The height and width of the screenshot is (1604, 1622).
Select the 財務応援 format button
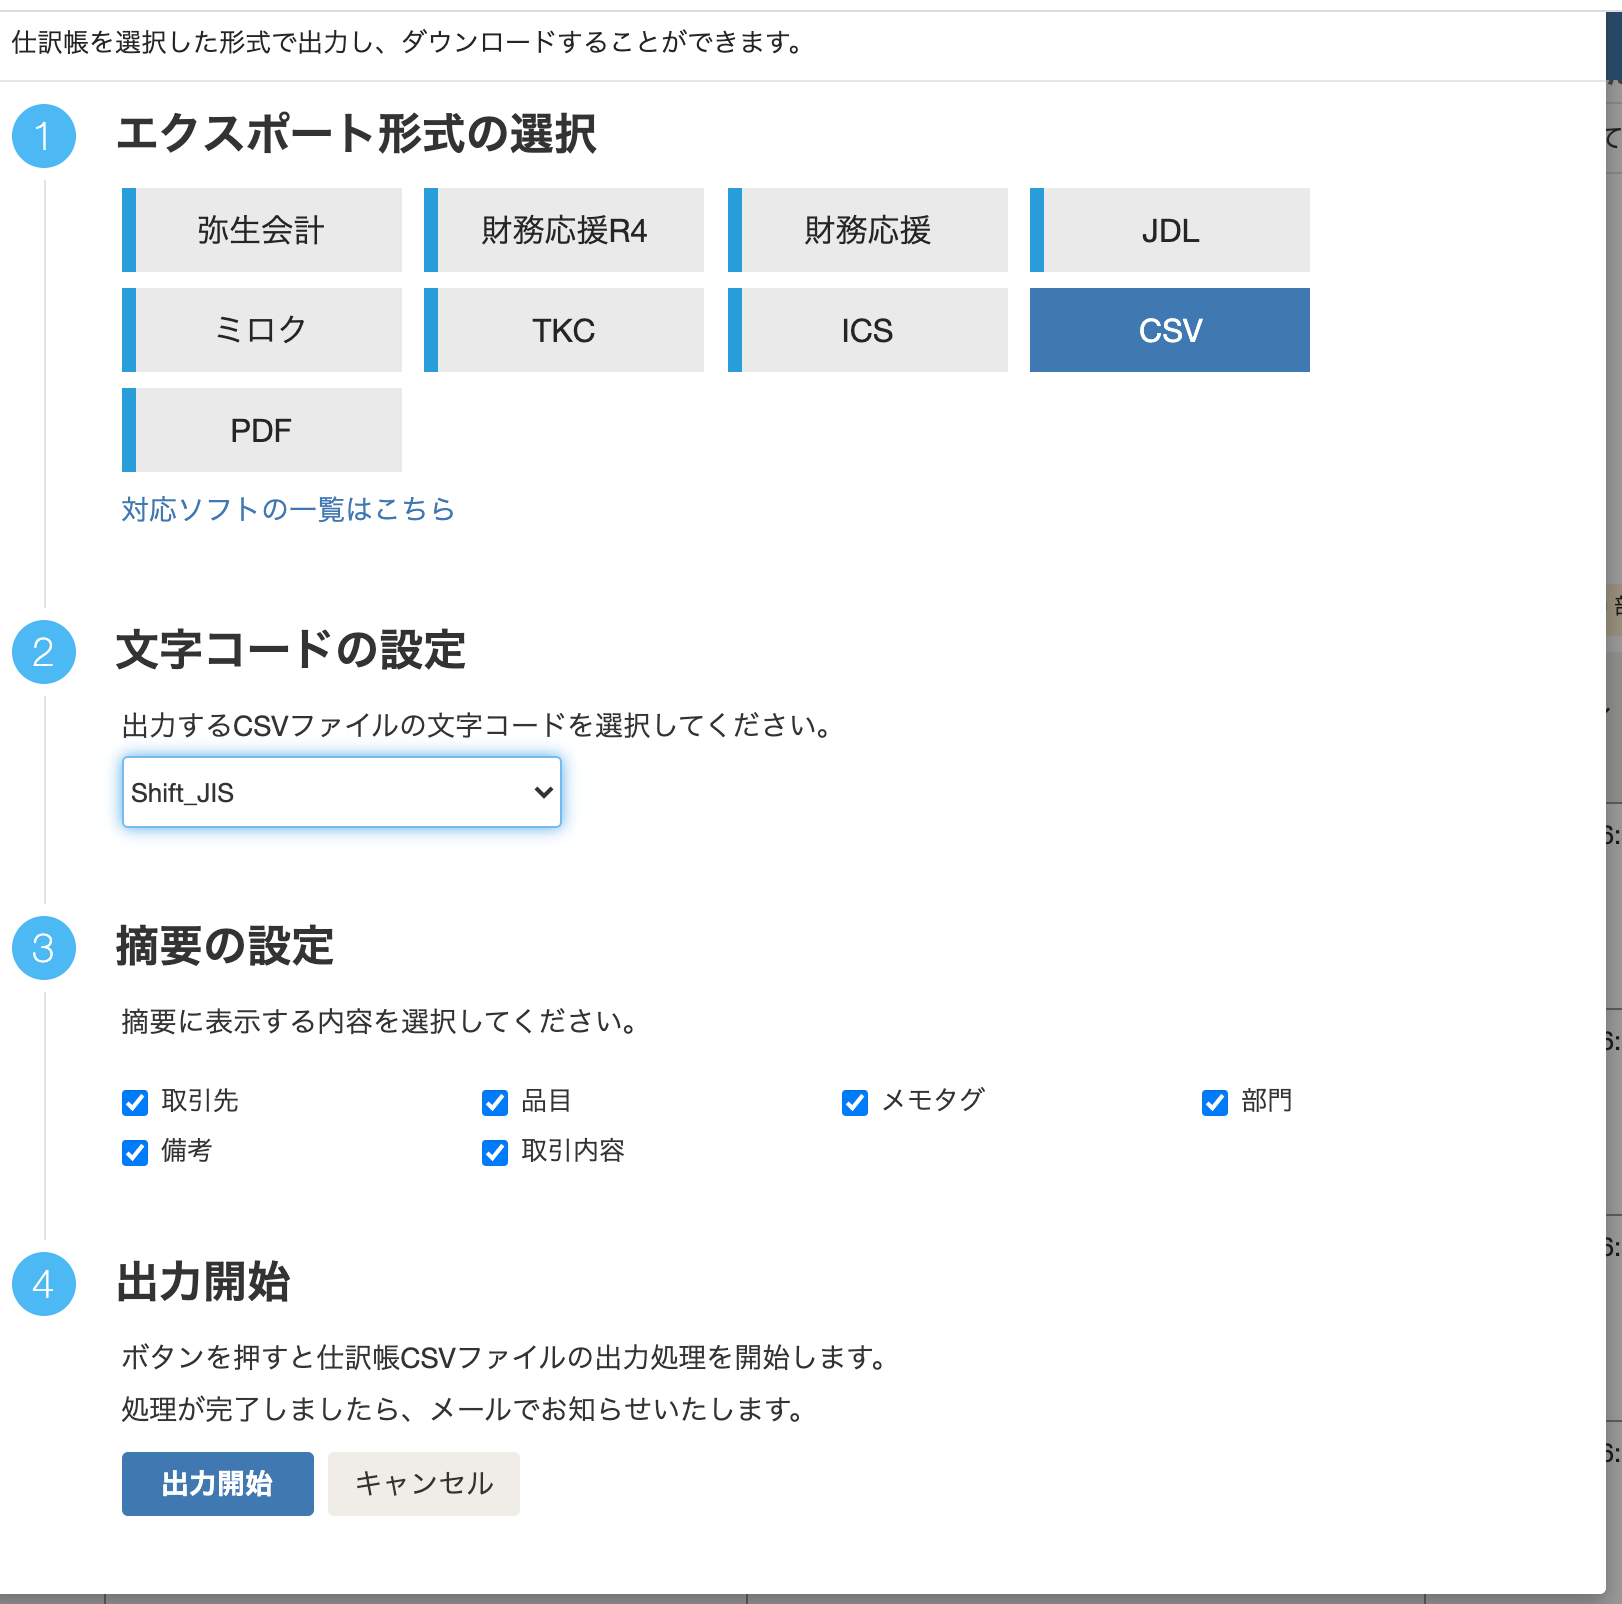(x=868, y=230)
